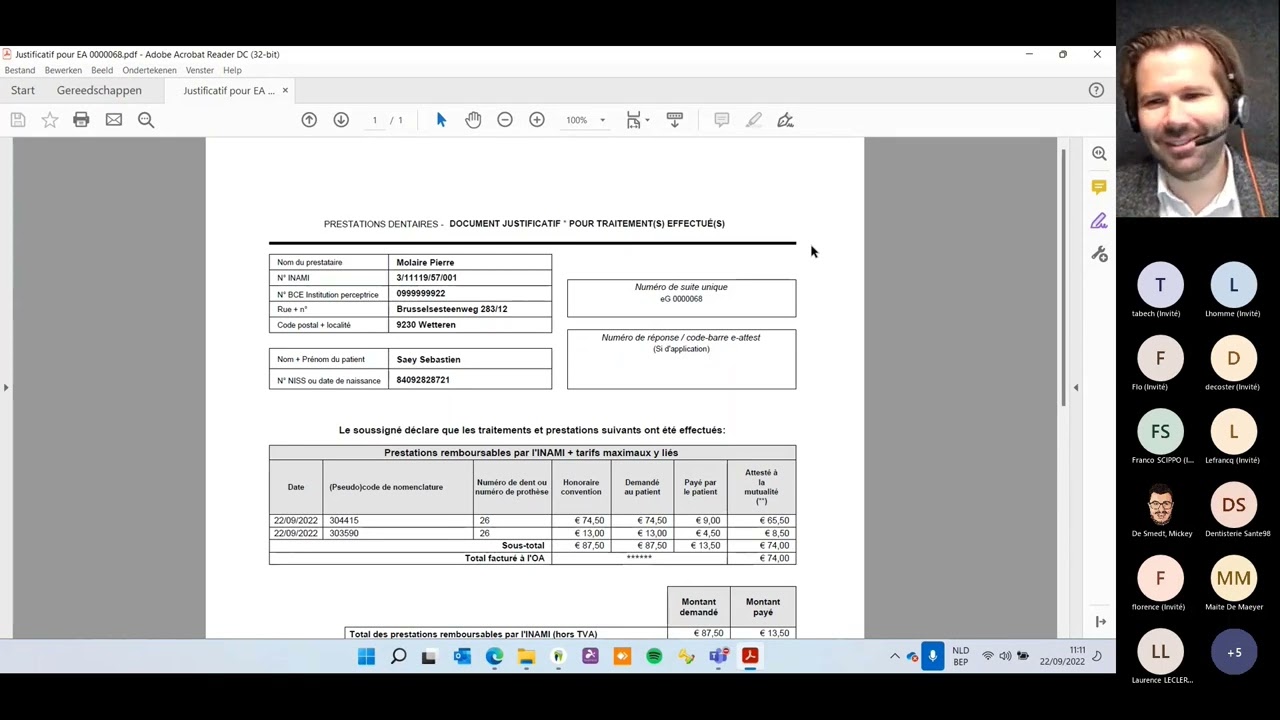Click the Save file icon
Image resolution: width=1280 pixels, height=720 pixels.
[18, 120]
